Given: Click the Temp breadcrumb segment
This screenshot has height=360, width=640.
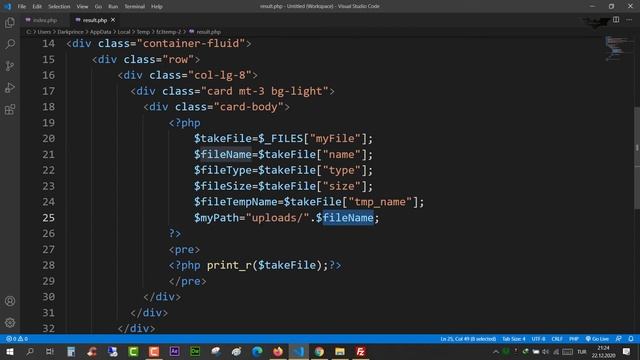Looking at the screenshot, I should pyautogui.click(x=143, y=32).
